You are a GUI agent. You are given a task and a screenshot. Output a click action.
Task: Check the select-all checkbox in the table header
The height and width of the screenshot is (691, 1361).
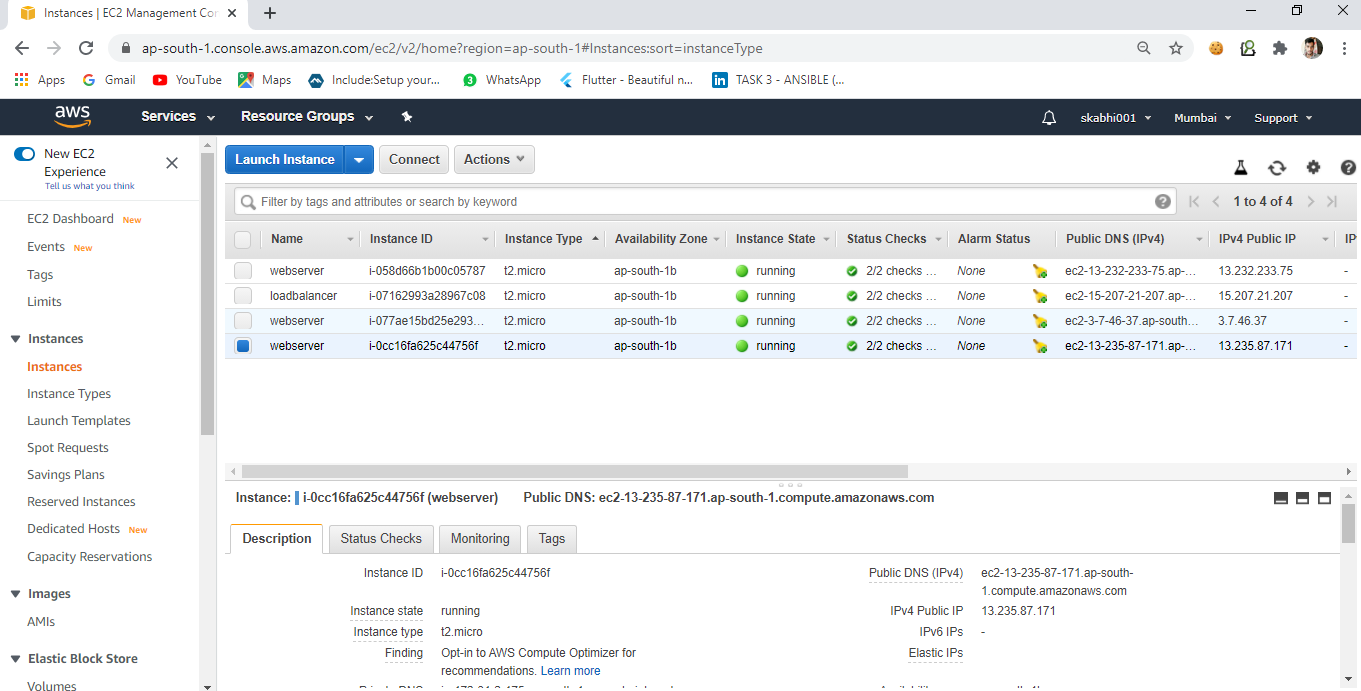coord(243,238)
